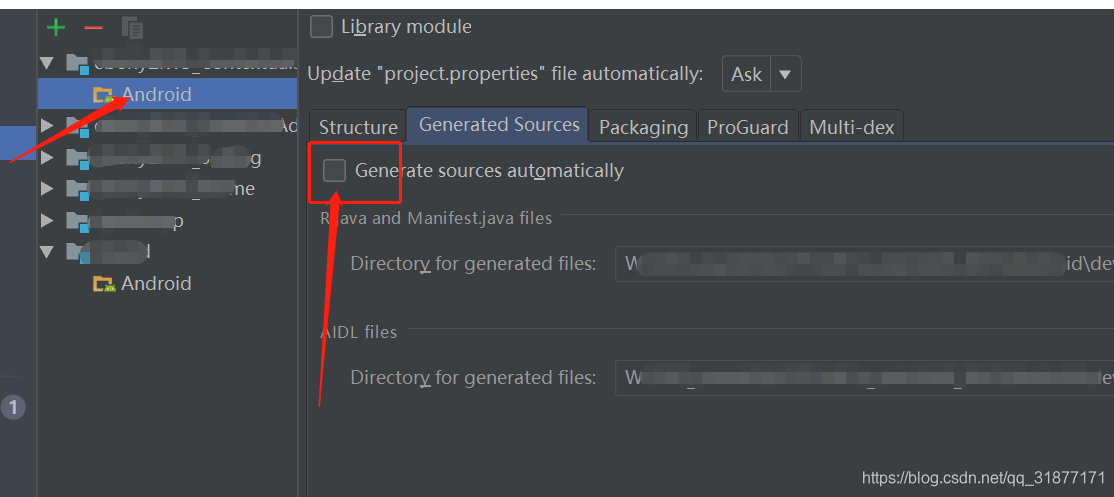Expand the module ending in 'Ad'
This screenshot has width=1114, height=497.
pyautogui.click(x=47, y=126)
